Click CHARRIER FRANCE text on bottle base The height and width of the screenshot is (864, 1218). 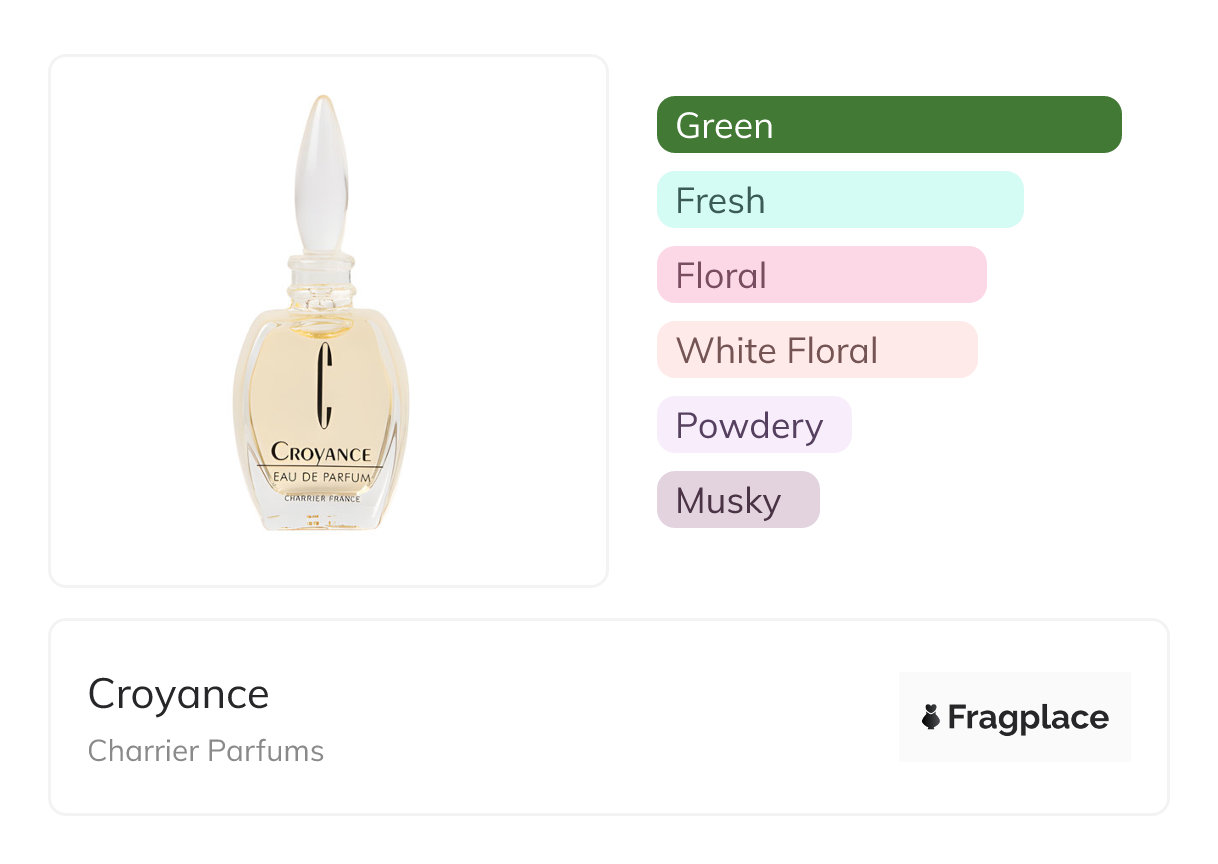(x=321, y=497)
